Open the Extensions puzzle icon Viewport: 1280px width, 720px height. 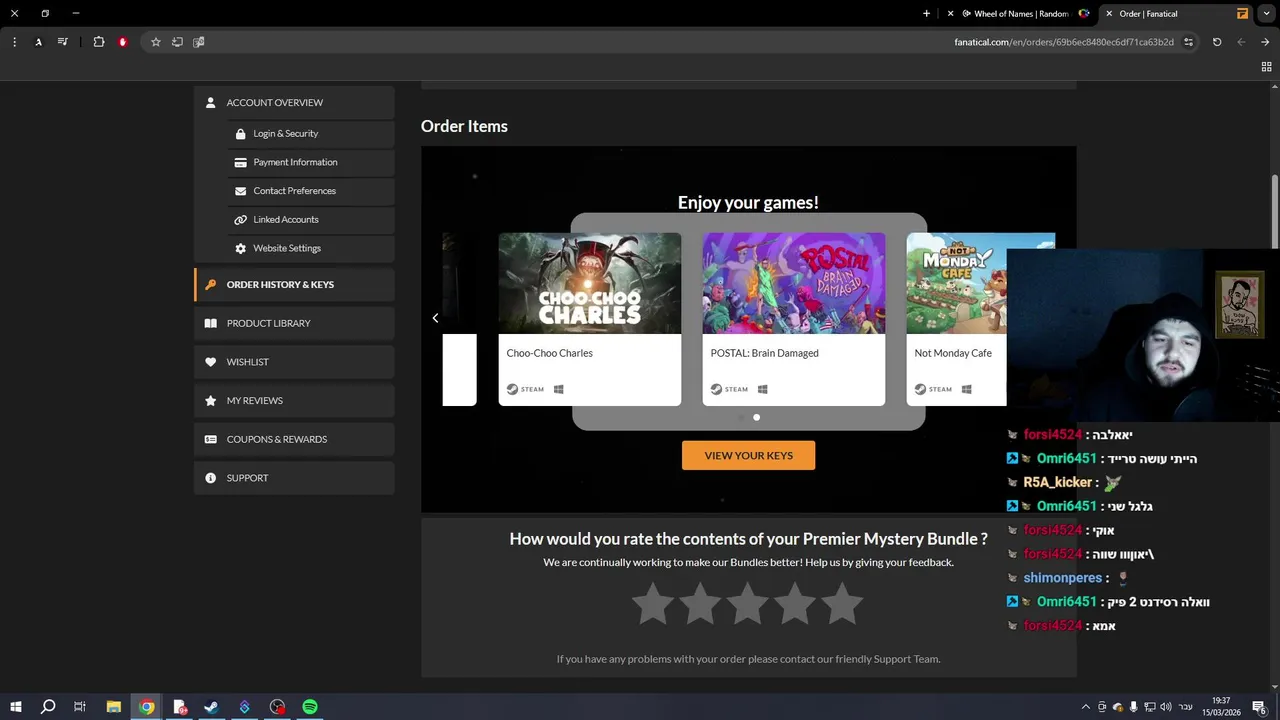tap(99, 42)
